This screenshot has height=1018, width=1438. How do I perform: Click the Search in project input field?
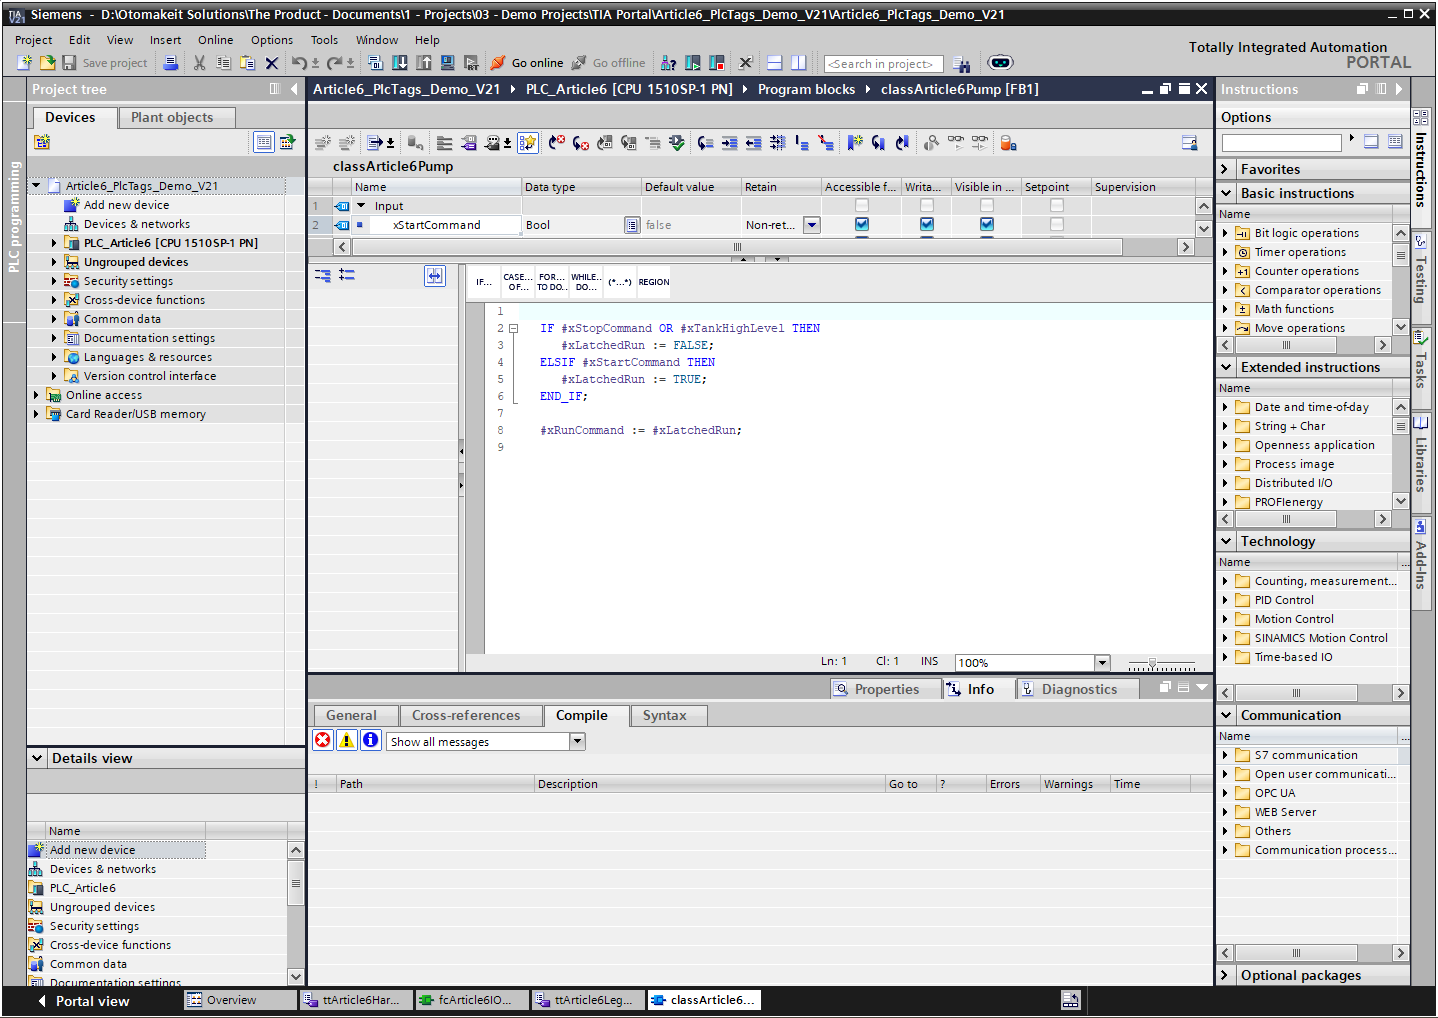[x=883, y=64]
